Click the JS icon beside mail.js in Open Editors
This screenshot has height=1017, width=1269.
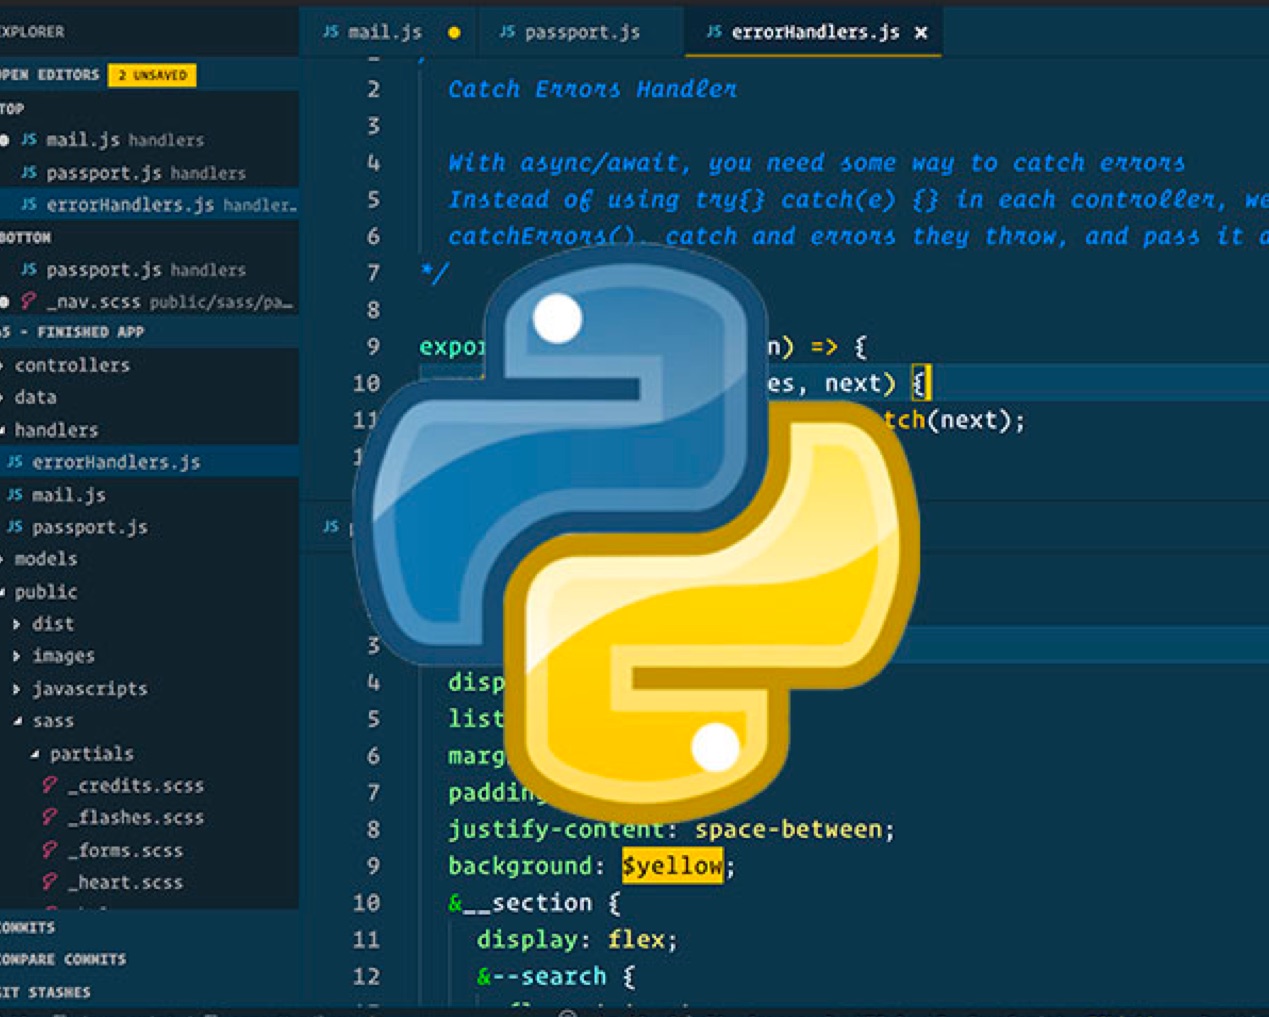click(29, 140)
